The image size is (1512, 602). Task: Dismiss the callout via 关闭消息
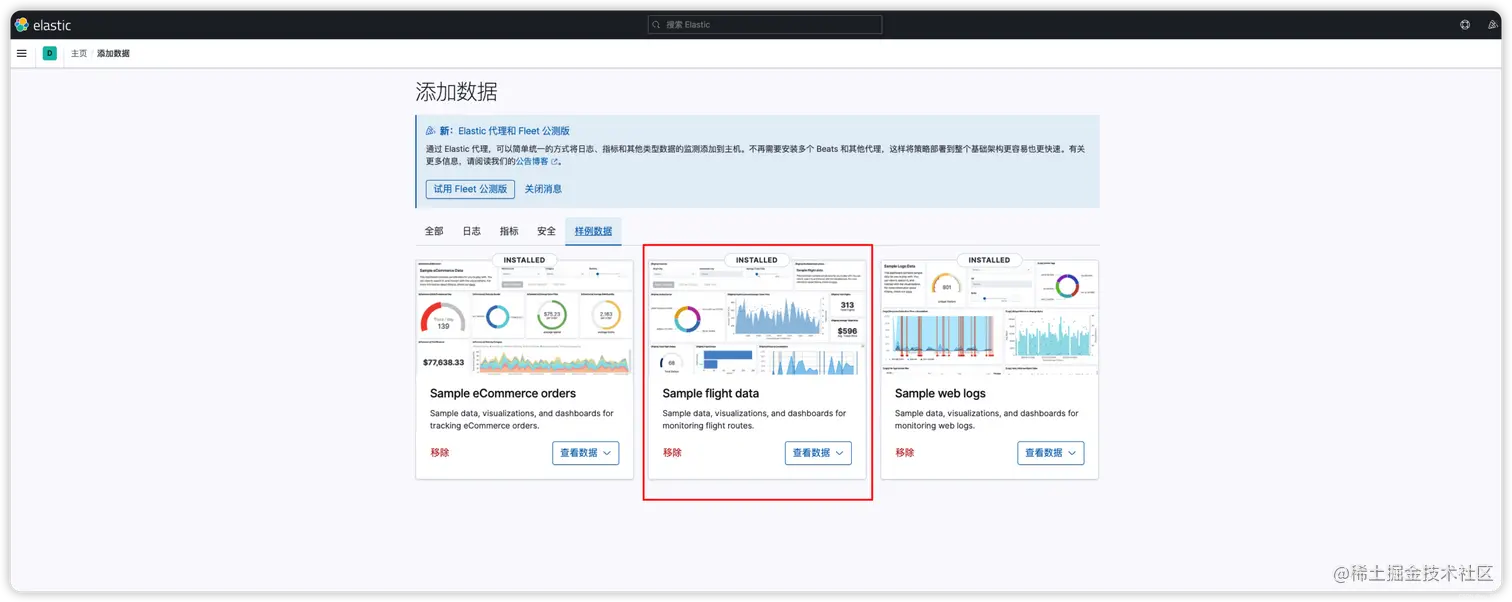(543, 189)
